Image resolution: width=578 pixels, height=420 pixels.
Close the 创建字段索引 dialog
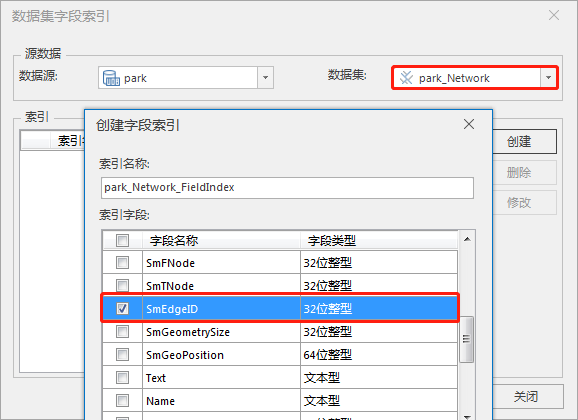click(469, 124)
